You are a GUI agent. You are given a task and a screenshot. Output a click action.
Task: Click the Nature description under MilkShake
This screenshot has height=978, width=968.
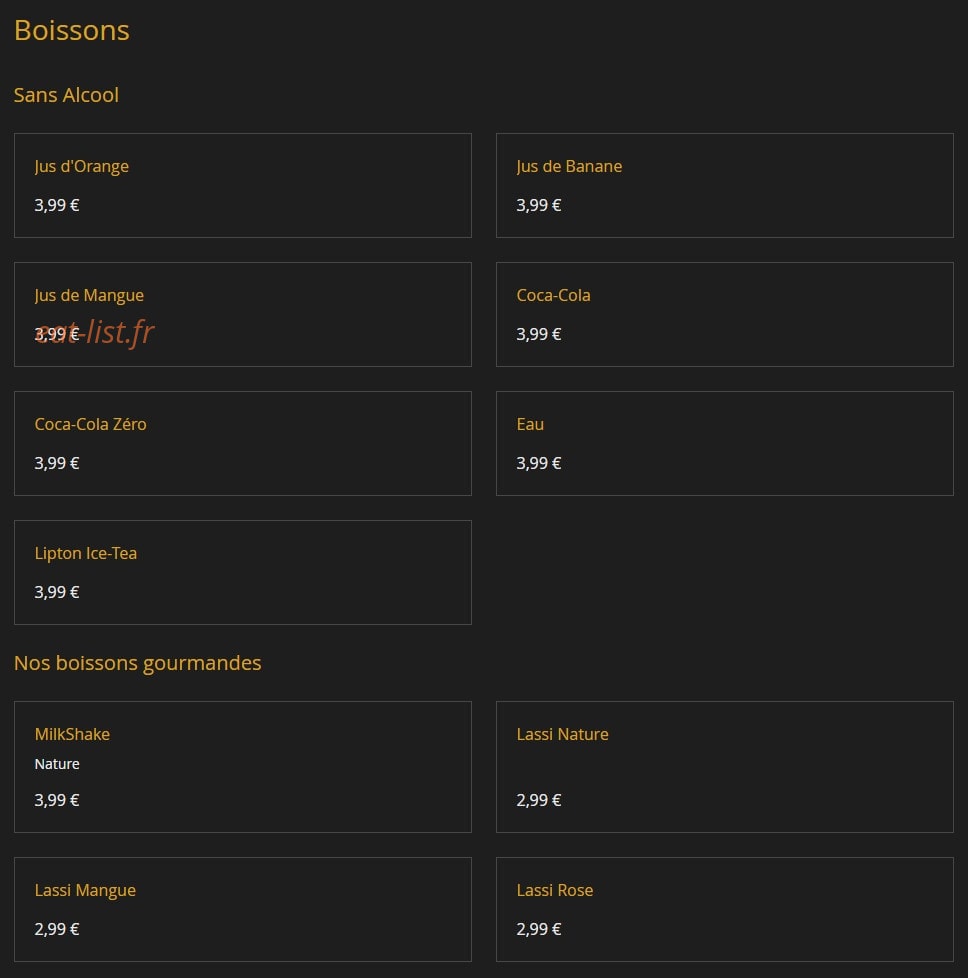[57, 764]
